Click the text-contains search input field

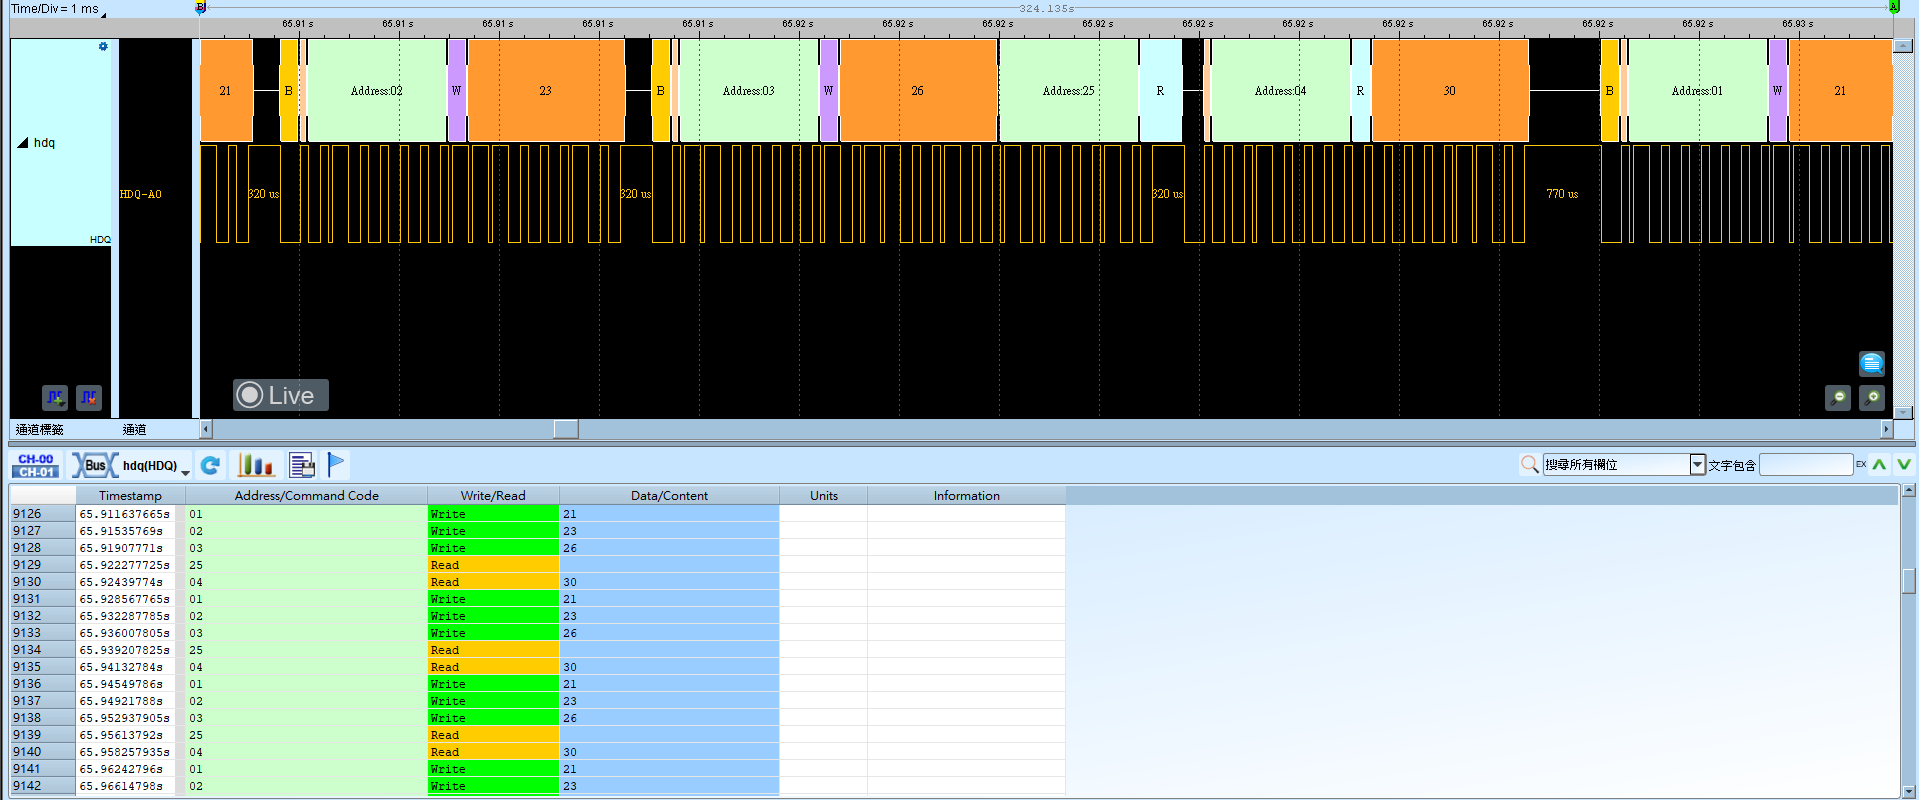(1806, 464)
